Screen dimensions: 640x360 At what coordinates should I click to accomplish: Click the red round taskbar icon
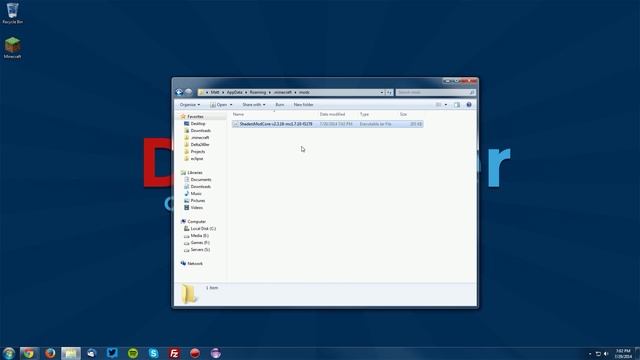point(195,353)
